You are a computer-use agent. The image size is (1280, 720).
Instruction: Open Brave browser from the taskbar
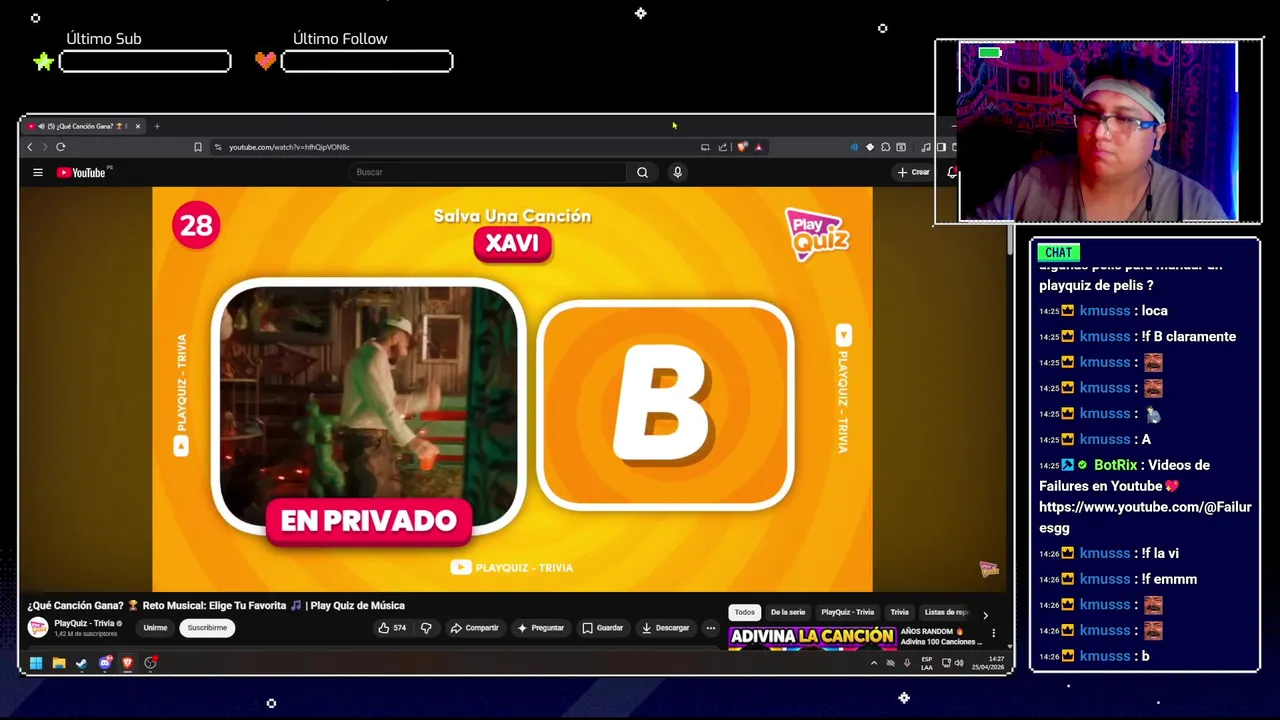[128, 663]
